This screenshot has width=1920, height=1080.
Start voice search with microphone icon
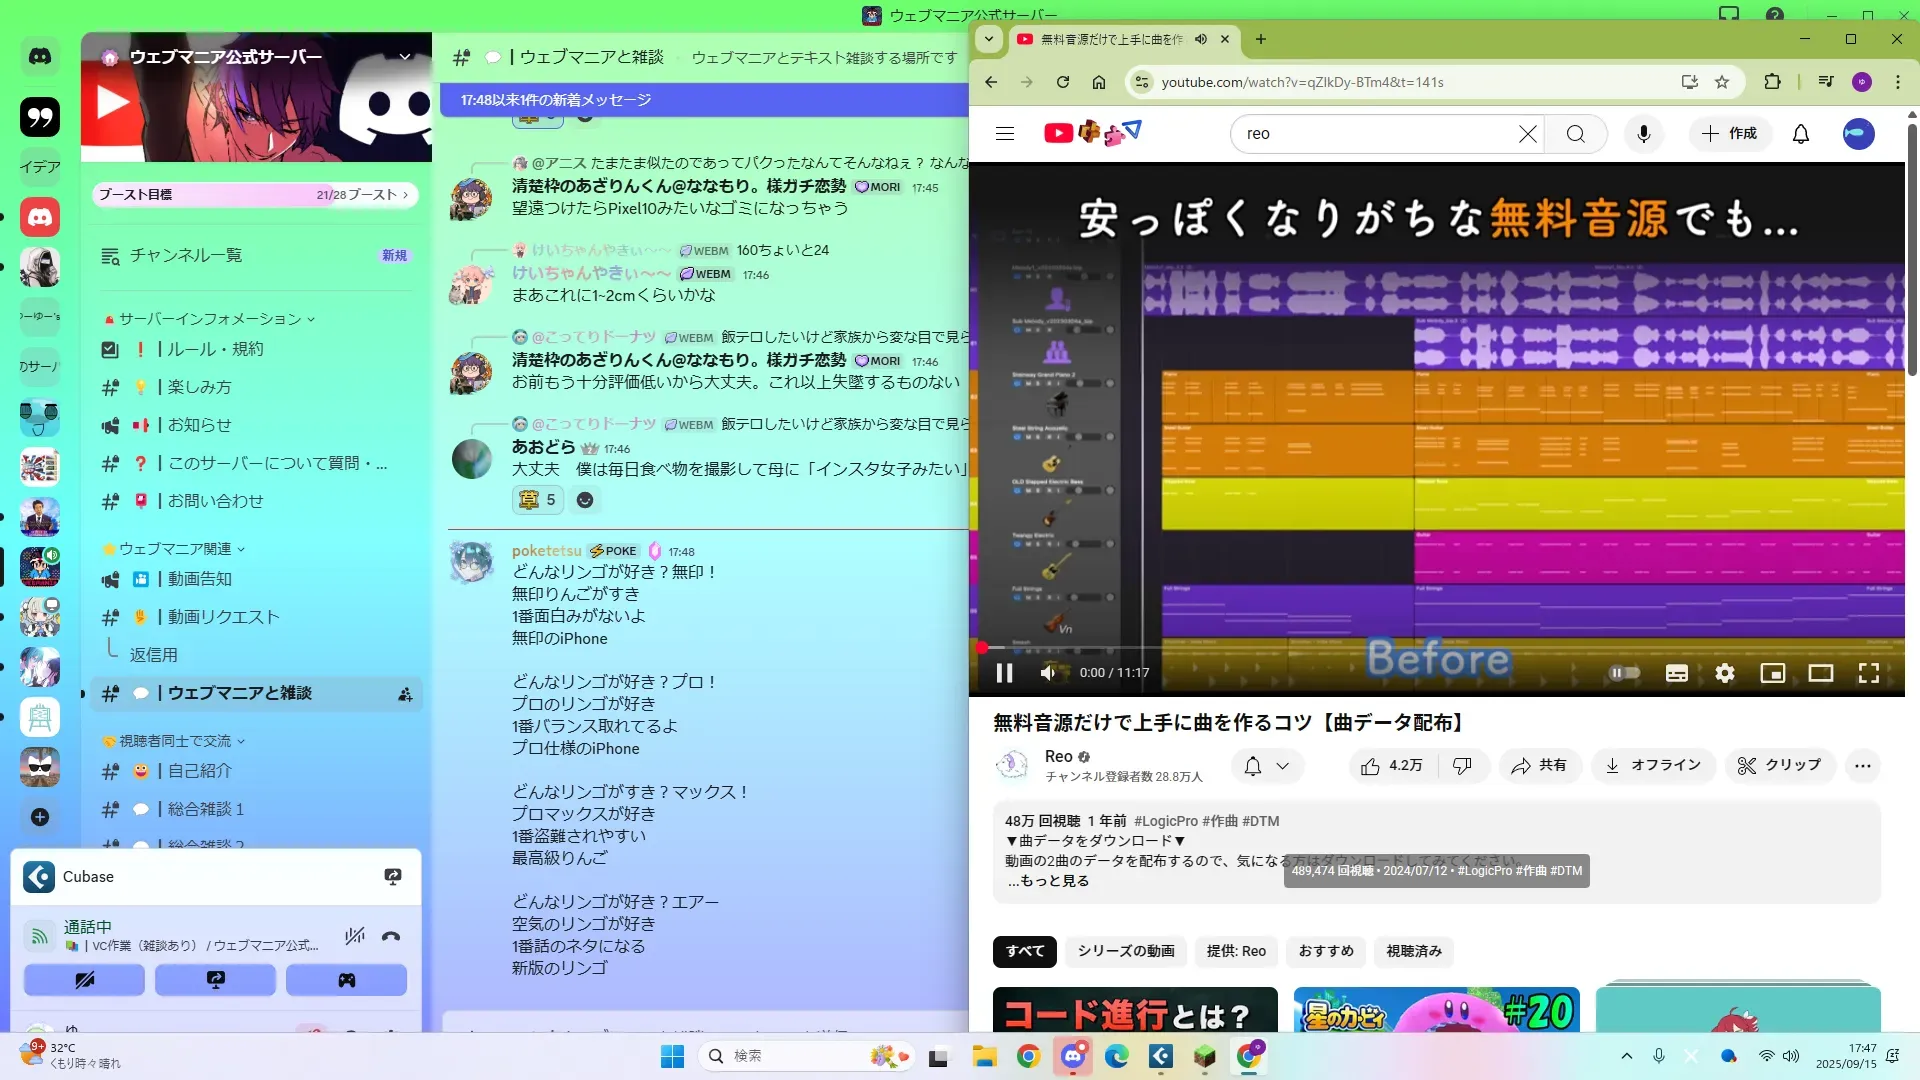tap(1643, 134)
